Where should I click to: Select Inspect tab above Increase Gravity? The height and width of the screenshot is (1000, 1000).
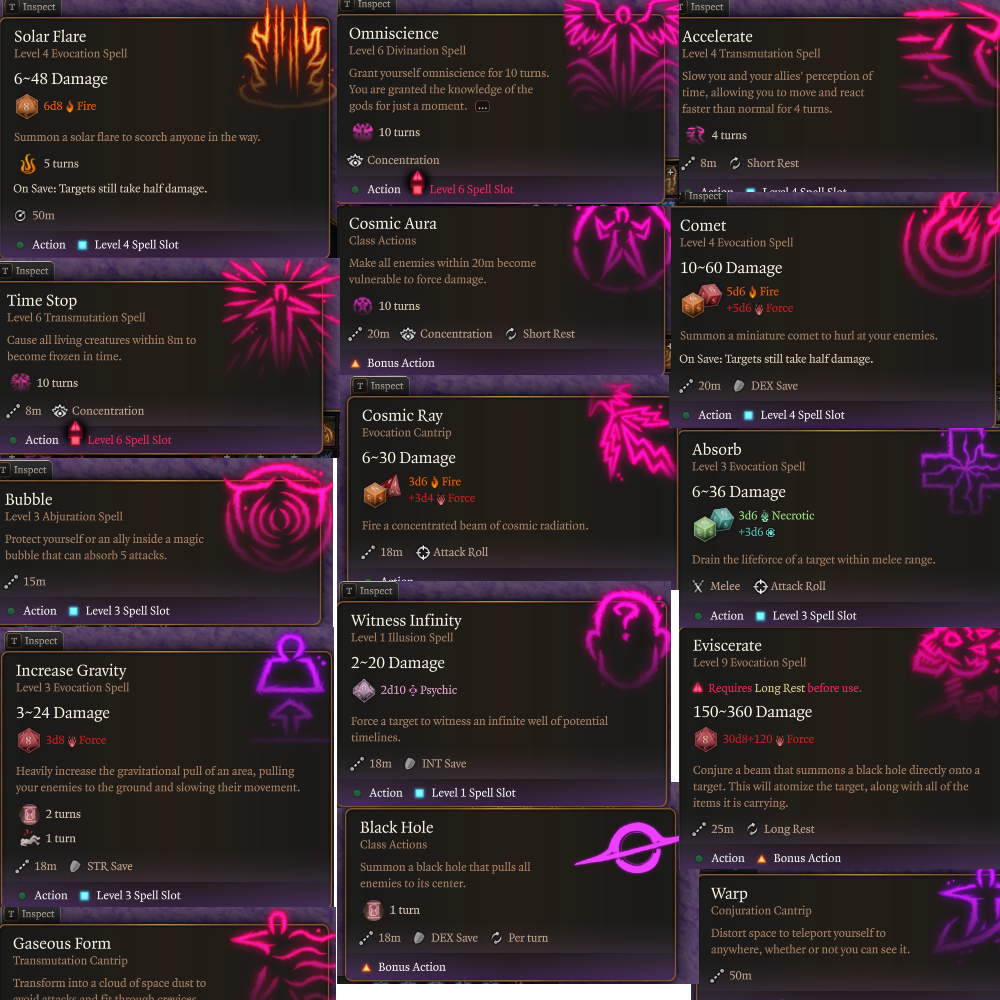point(34,641)
